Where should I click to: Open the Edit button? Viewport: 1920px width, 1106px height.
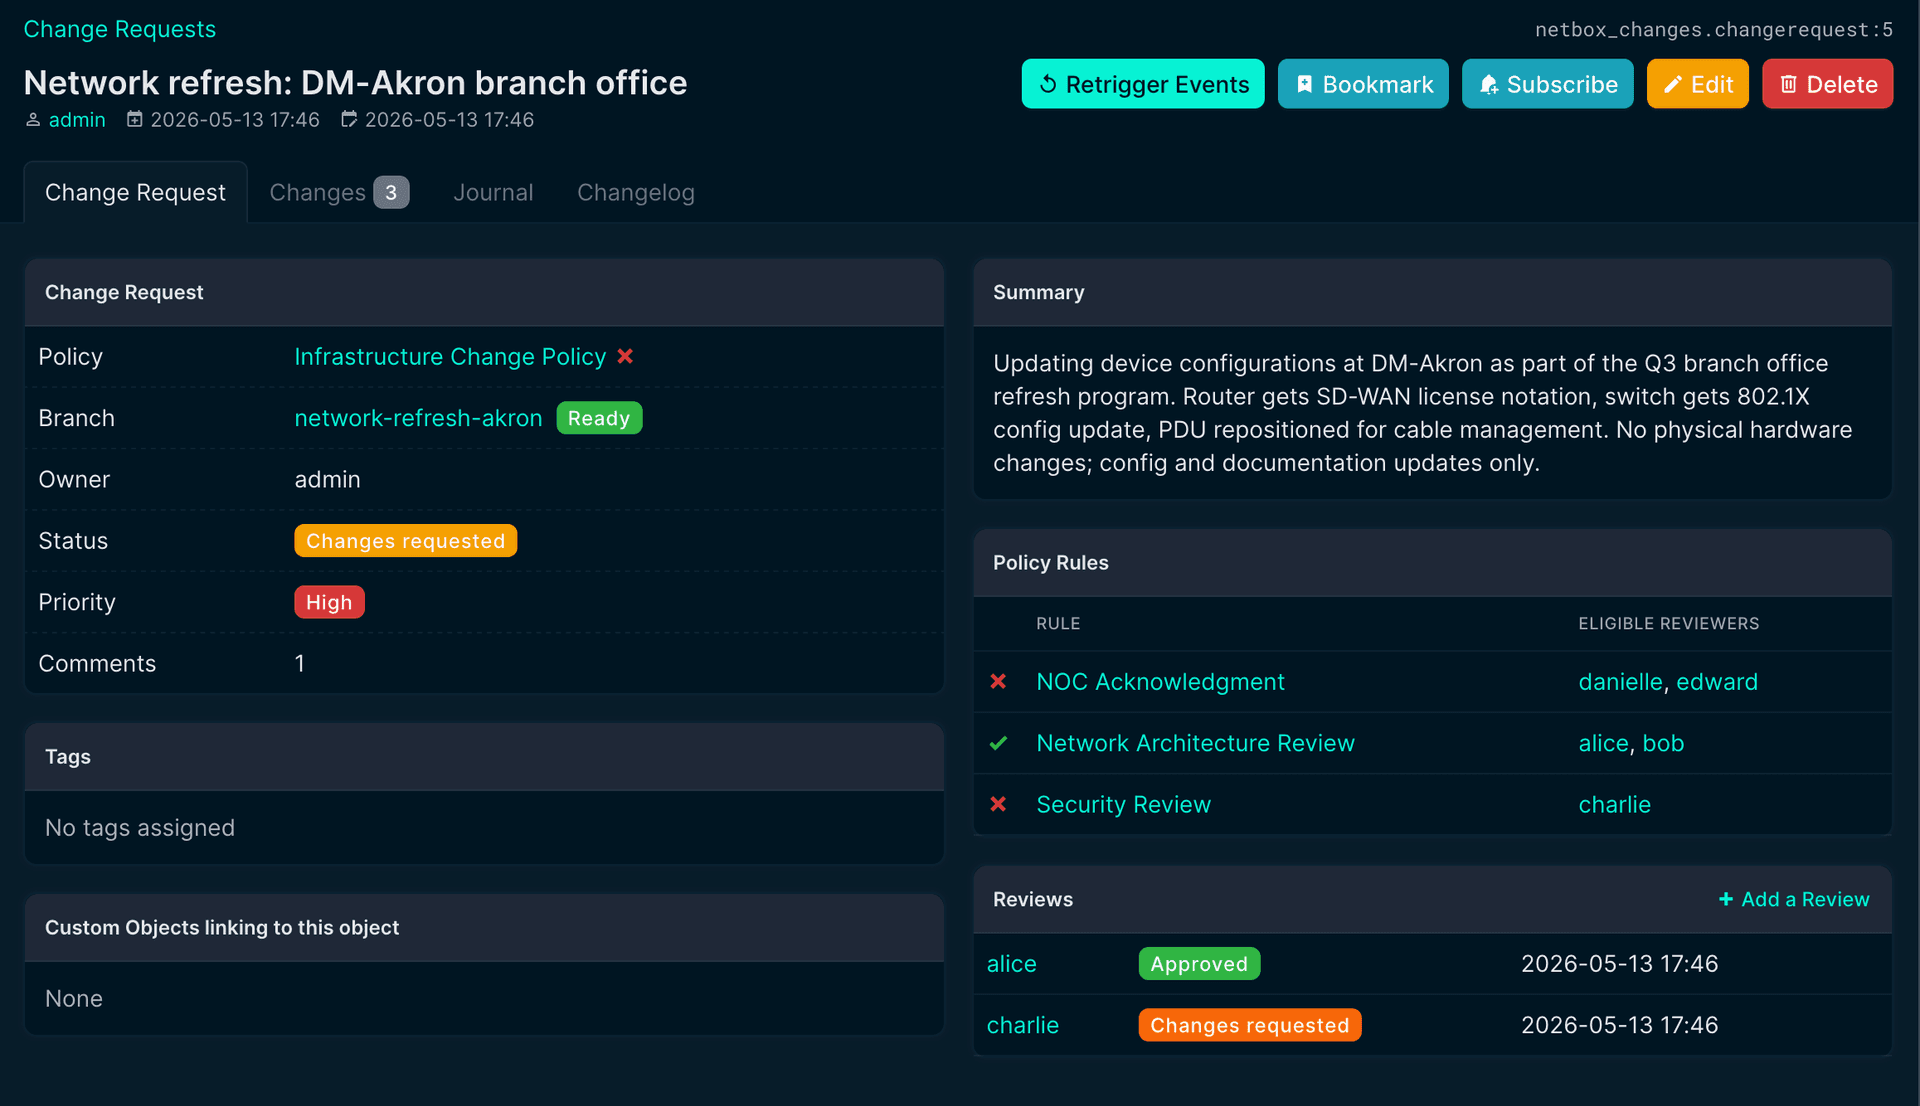click(1698, 84)
